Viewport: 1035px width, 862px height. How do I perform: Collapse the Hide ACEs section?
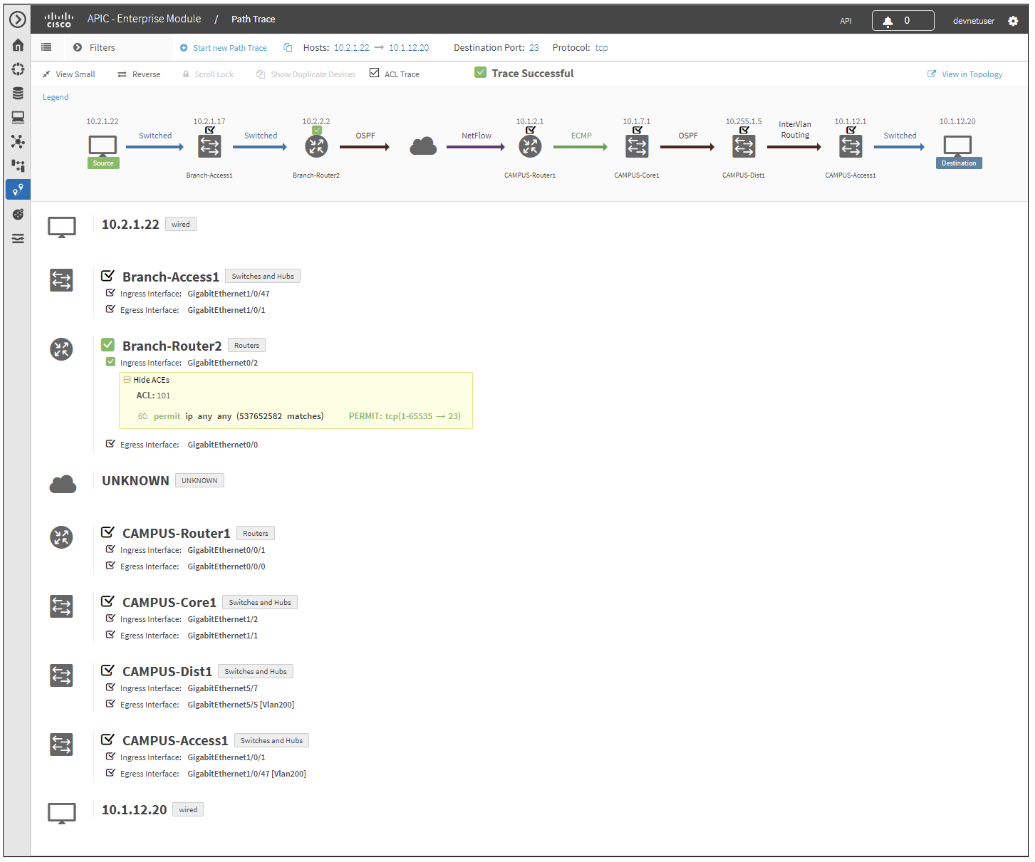pos(147,380)
